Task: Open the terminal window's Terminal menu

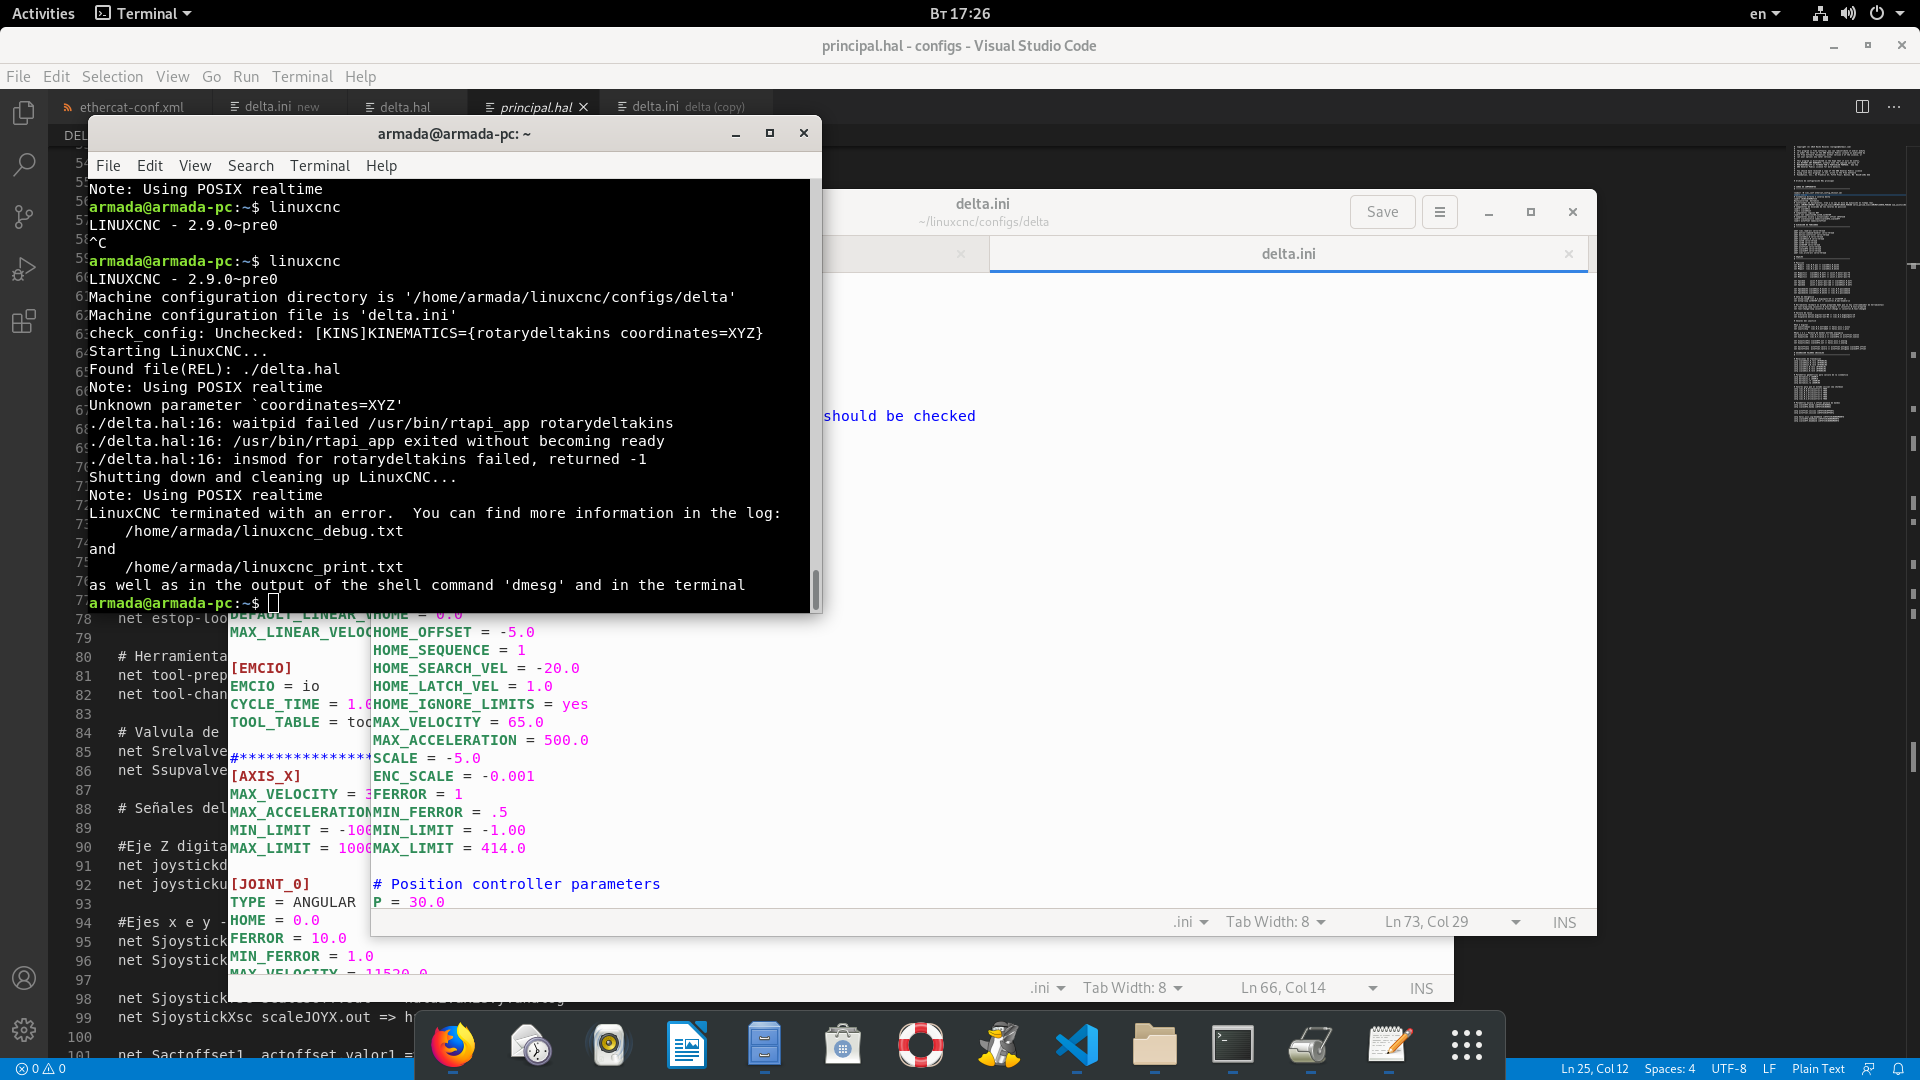Action: pyautogui.click(x=320, y=166)
